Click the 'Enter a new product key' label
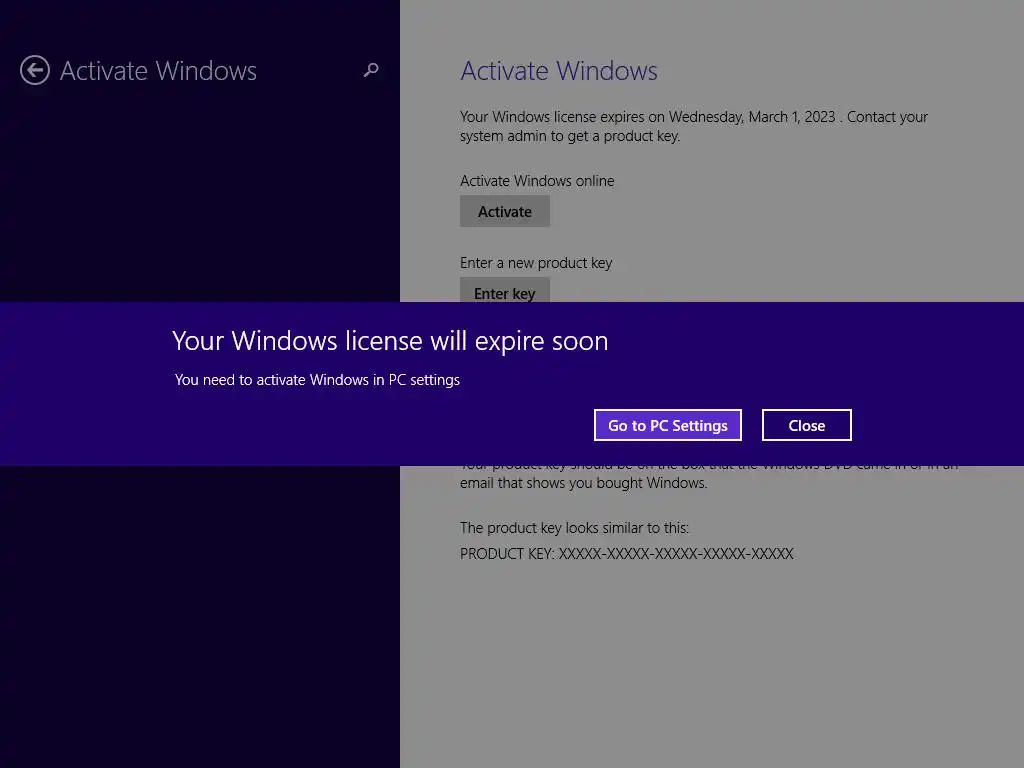 click(536, 263)
